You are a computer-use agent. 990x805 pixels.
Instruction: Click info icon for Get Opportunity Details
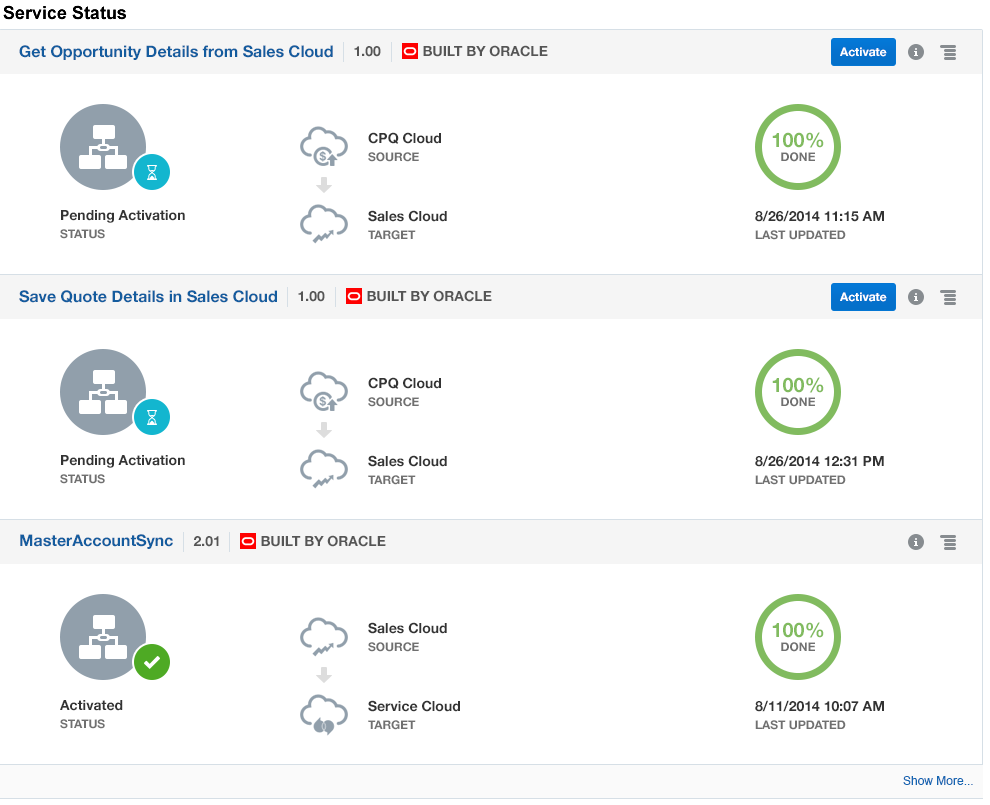(x=915, y=52)
